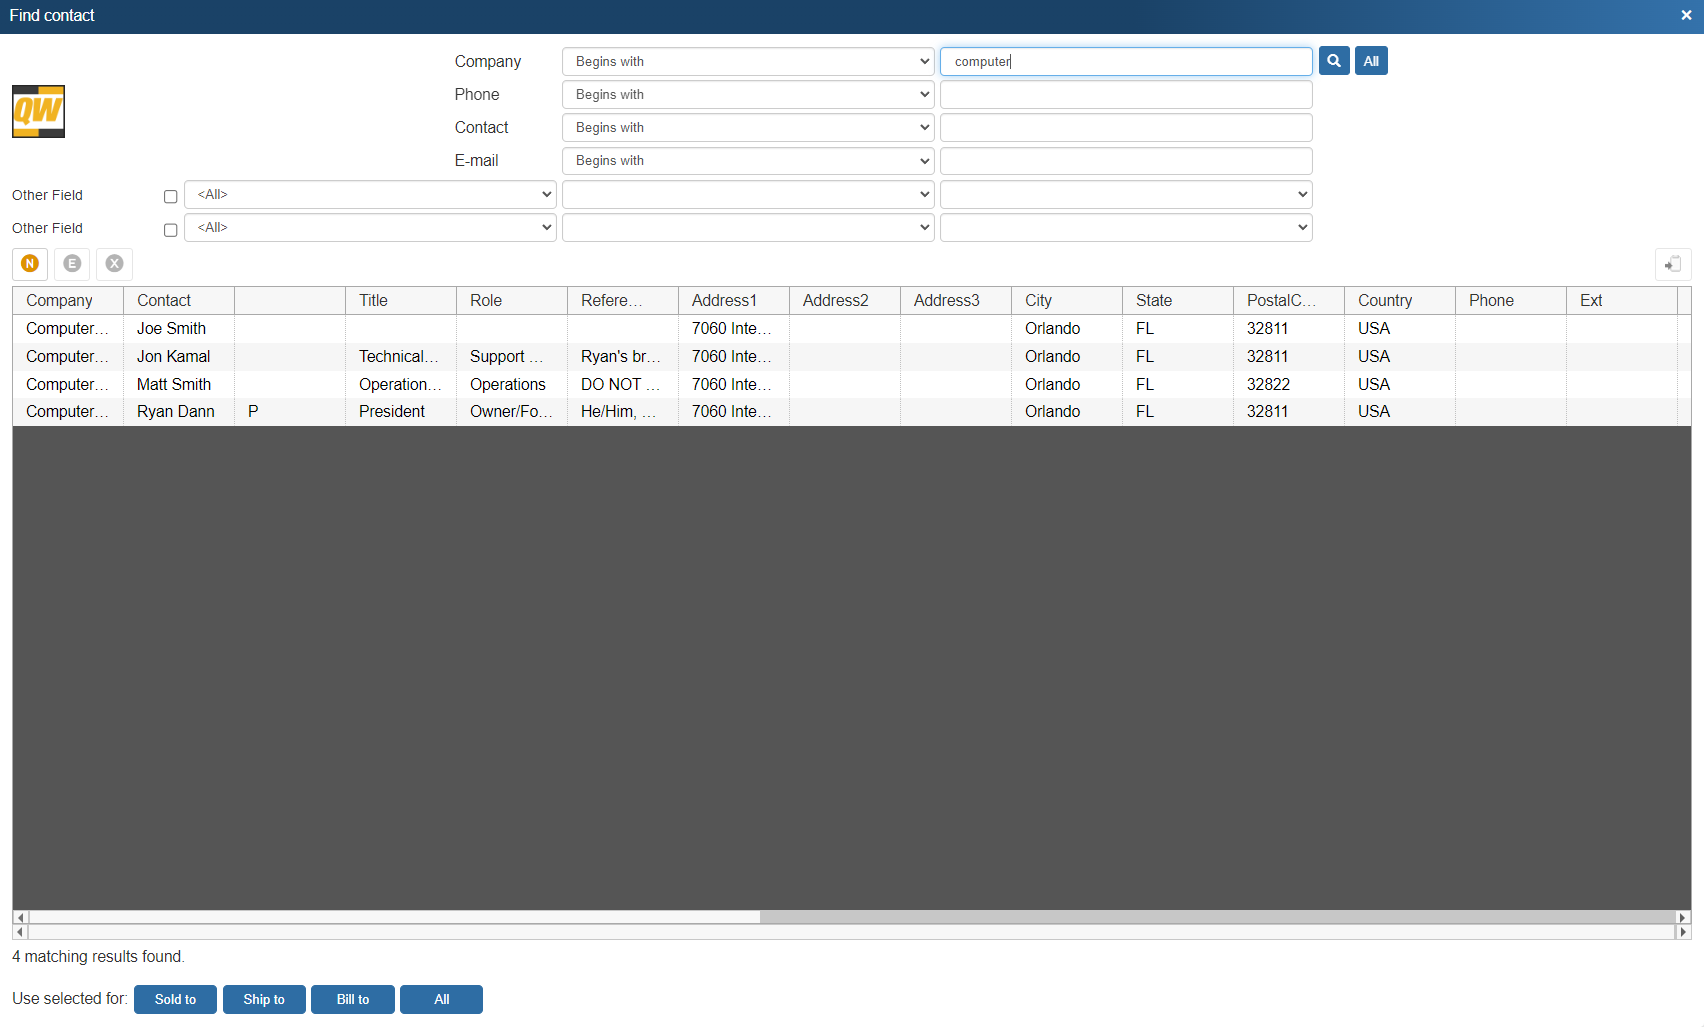The width and height of the screenshot is (1704, 1027).
Task: Click the Sold to button
Action: [175, 999]
